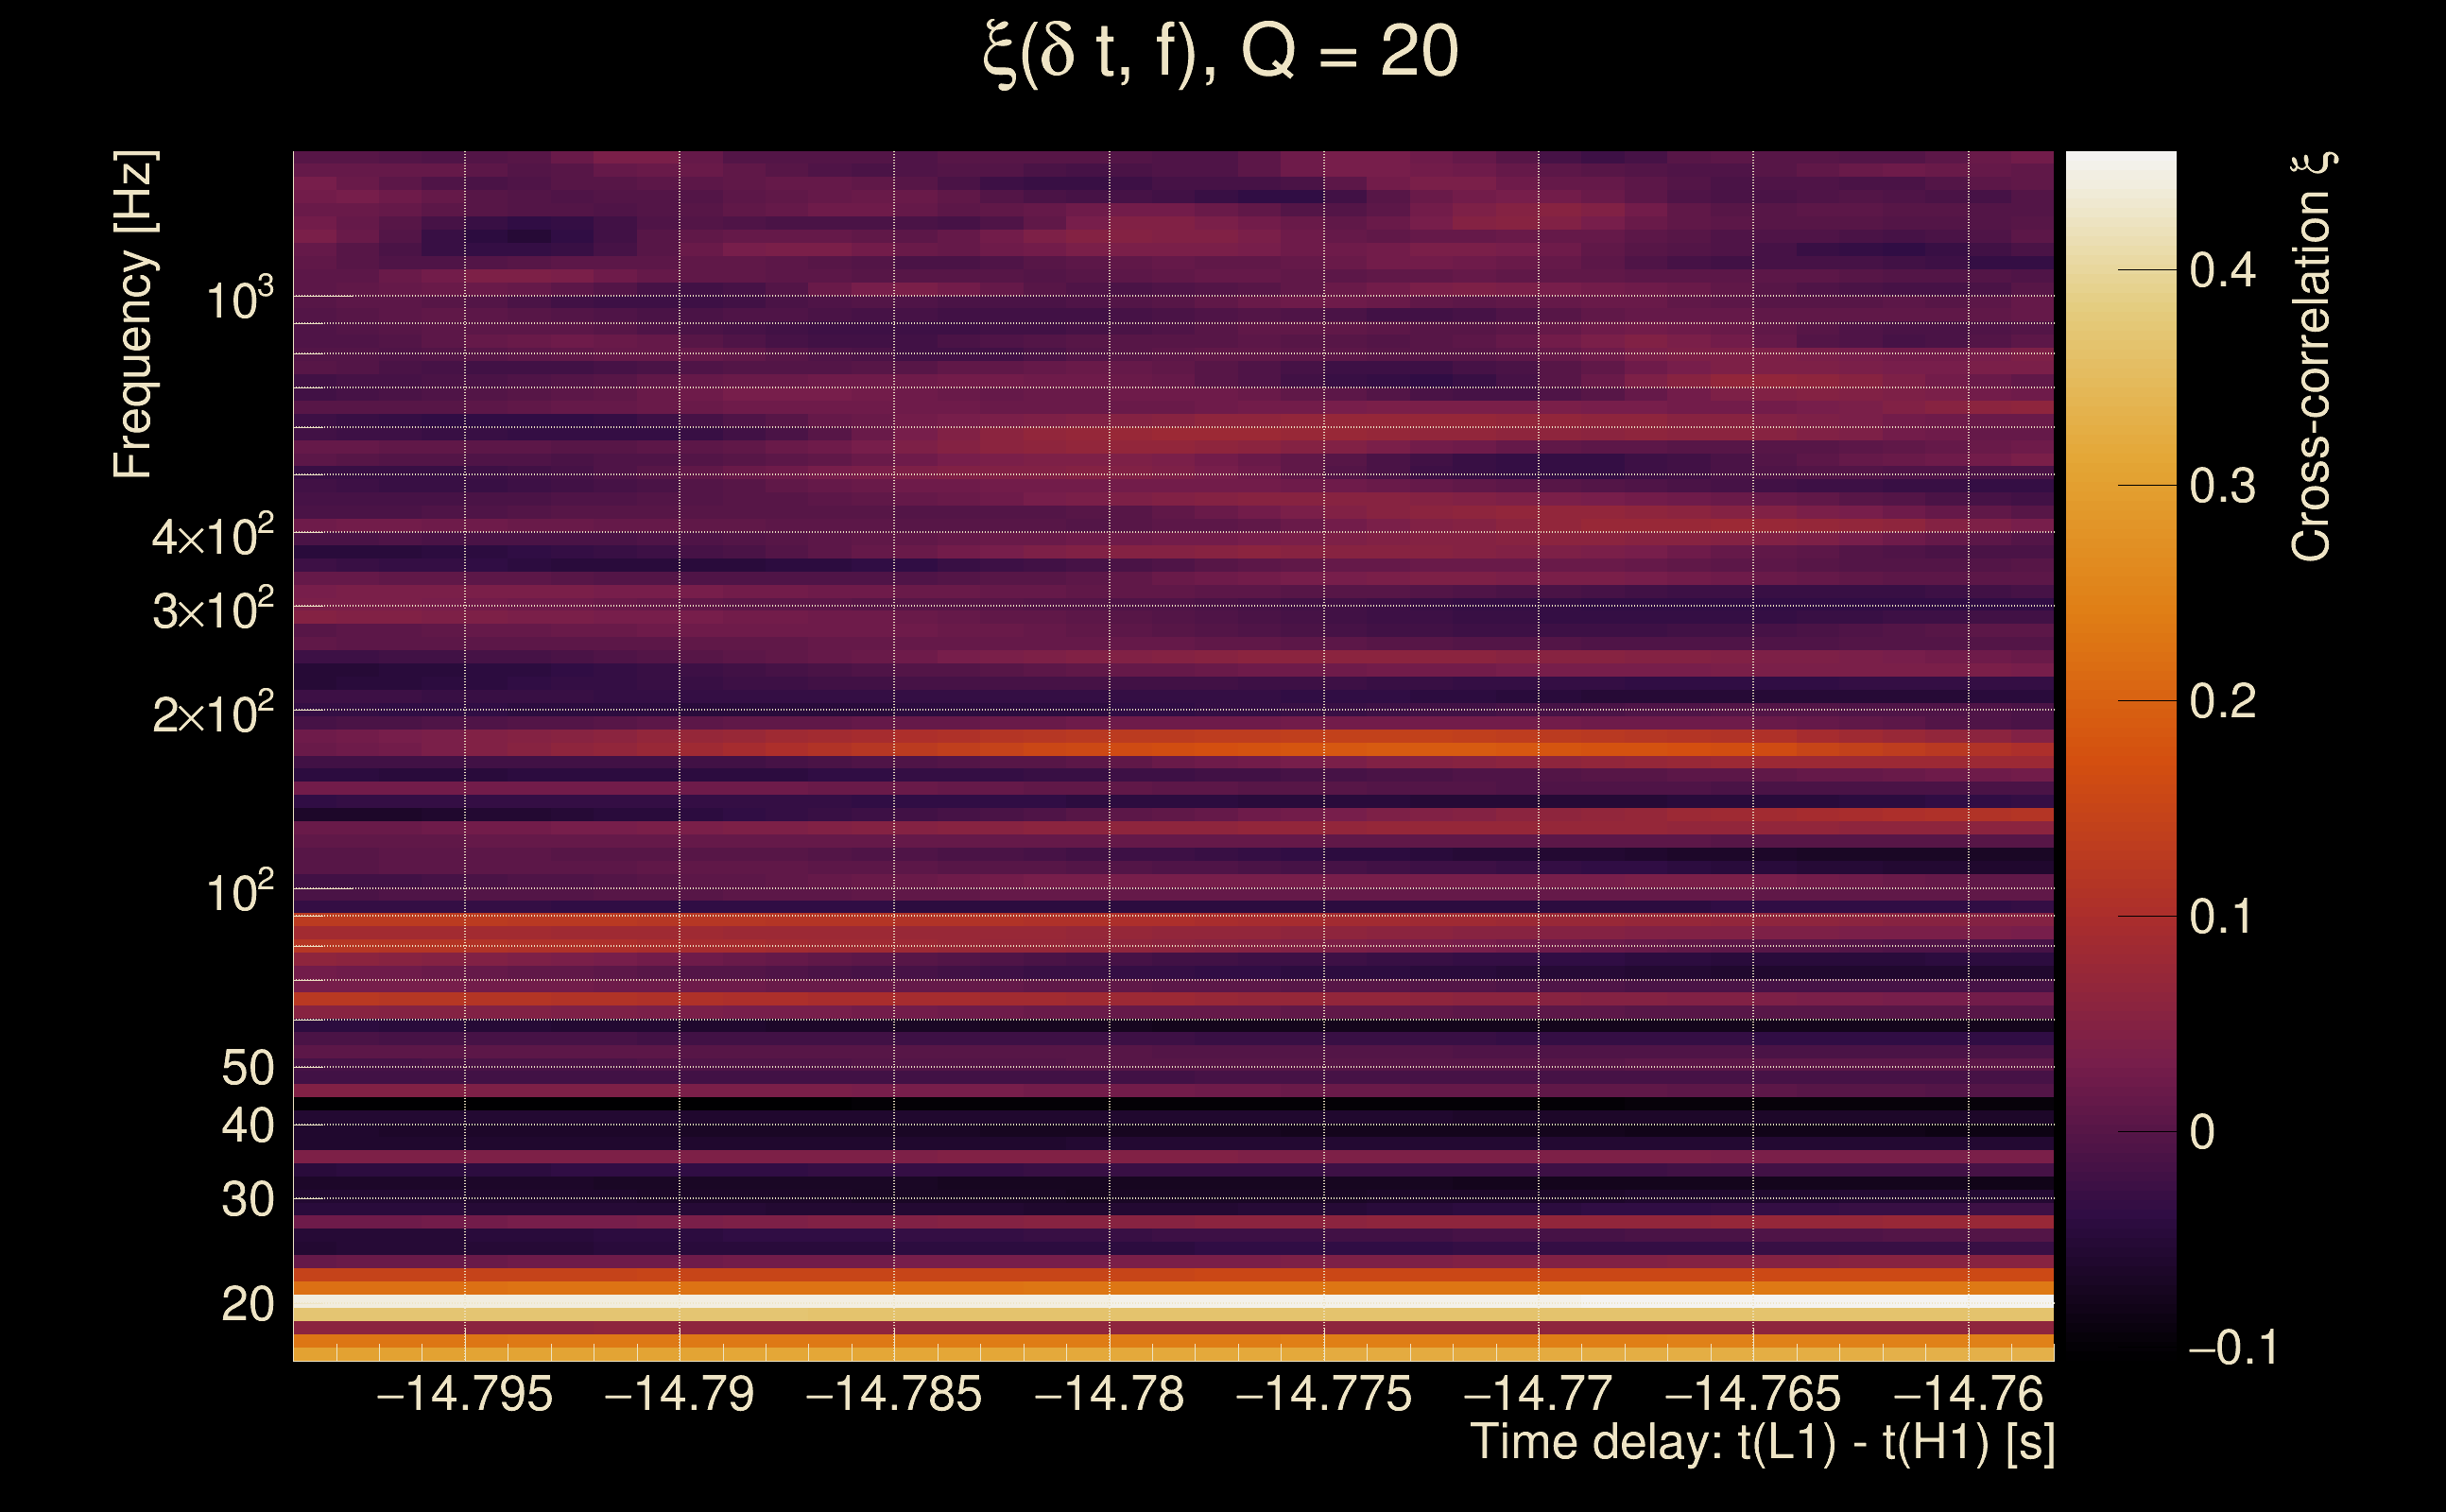The image size is (2446, 1512).
Task: Click the 10² frequency tick label
Action: tap(239, 892)
